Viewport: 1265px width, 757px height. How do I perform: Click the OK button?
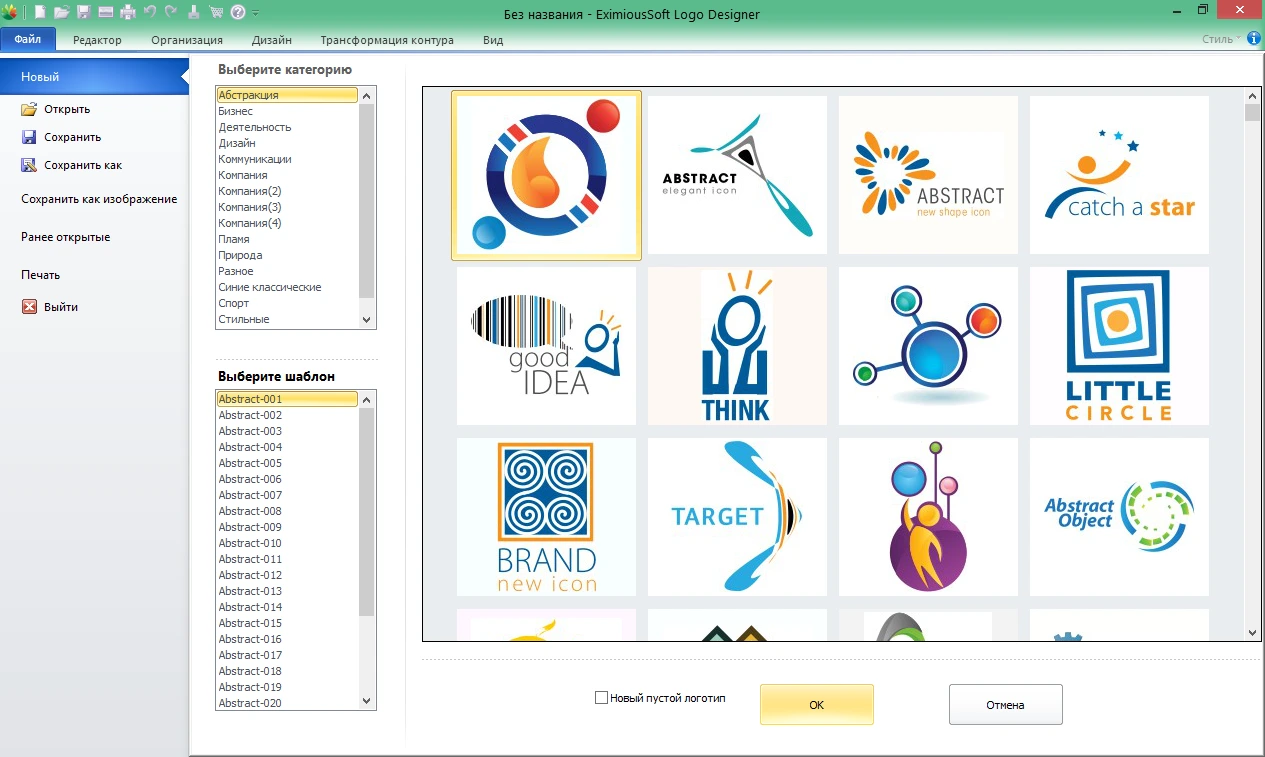click(817, 705)
